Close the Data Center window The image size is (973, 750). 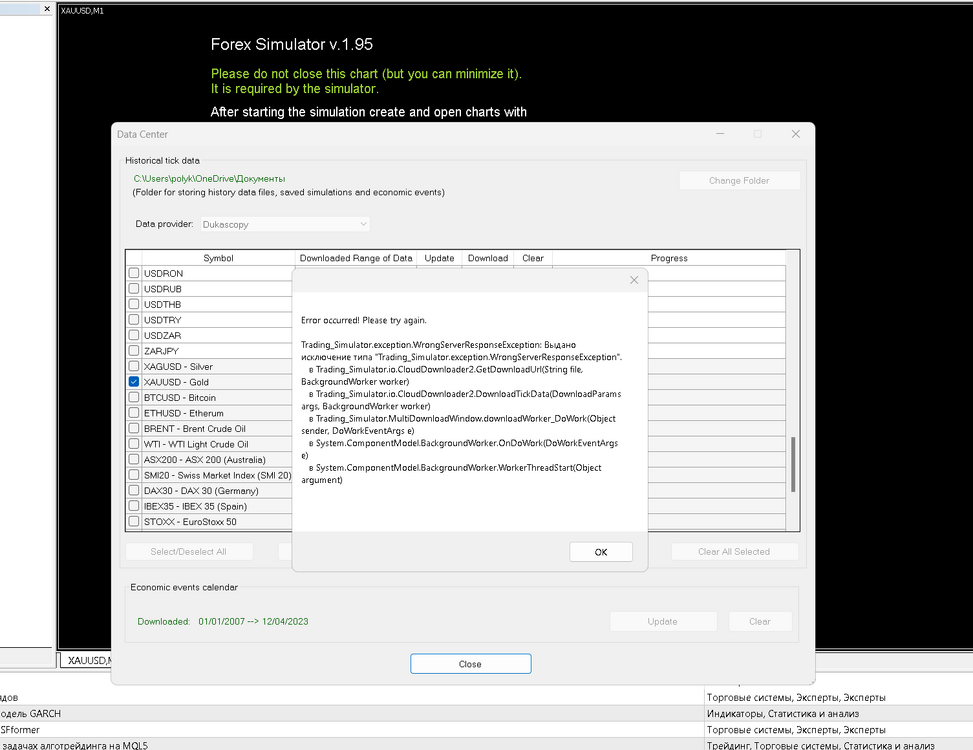[x=796, y=134]
